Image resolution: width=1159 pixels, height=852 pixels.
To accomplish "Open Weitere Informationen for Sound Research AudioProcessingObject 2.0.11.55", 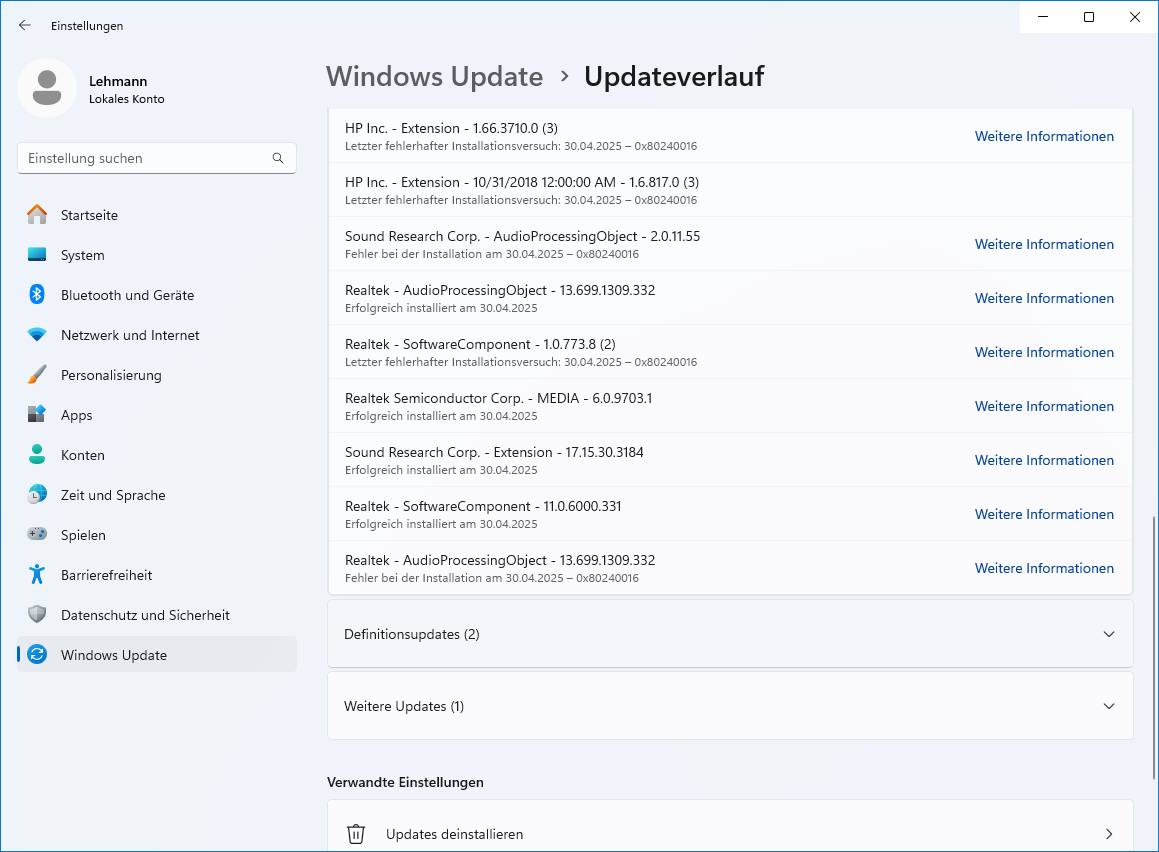I will (x=1044, y=244).
